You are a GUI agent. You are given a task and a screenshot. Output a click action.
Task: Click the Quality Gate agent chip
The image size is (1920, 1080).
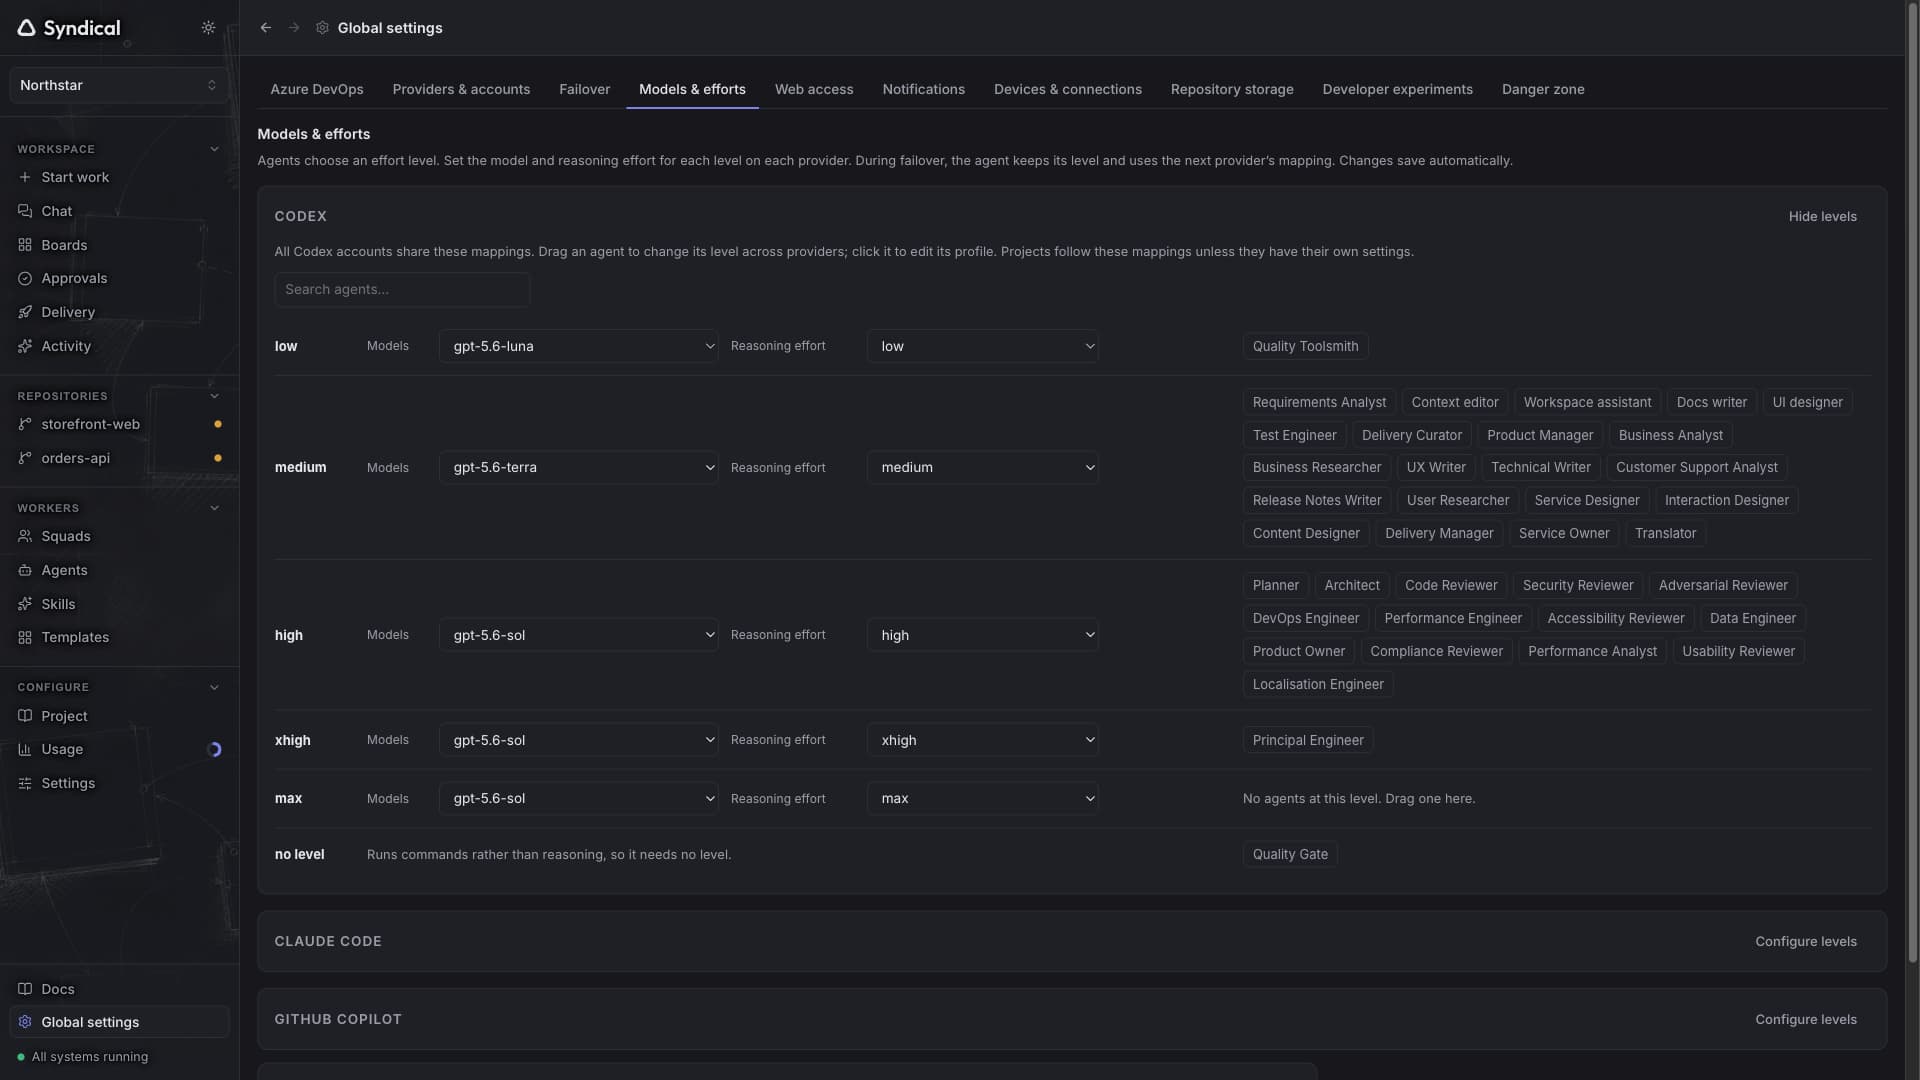(1290, 854)
